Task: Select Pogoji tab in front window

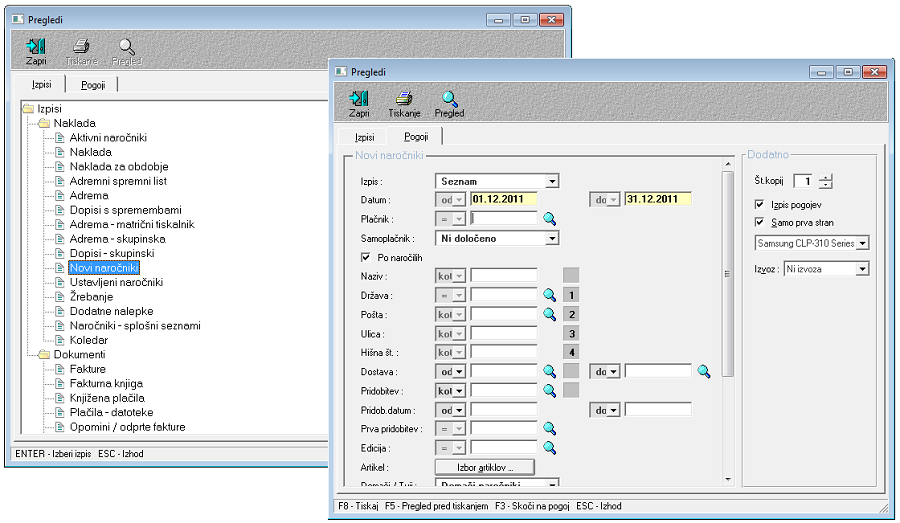Action: pyautogui.click(x=416, y=137)
